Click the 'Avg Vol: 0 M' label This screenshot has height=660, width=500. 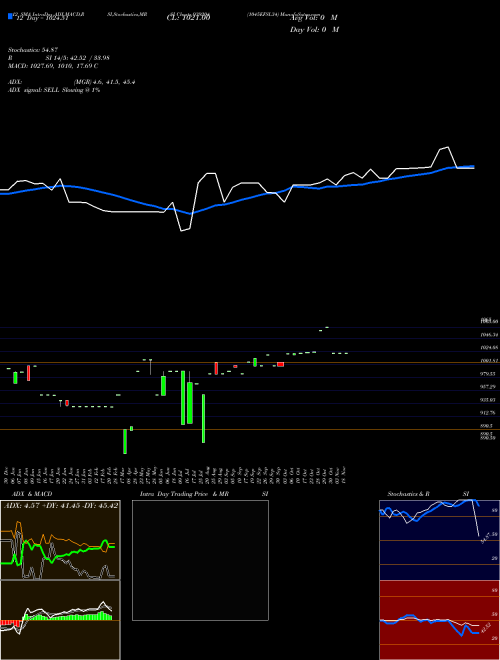tap(313, 18)
